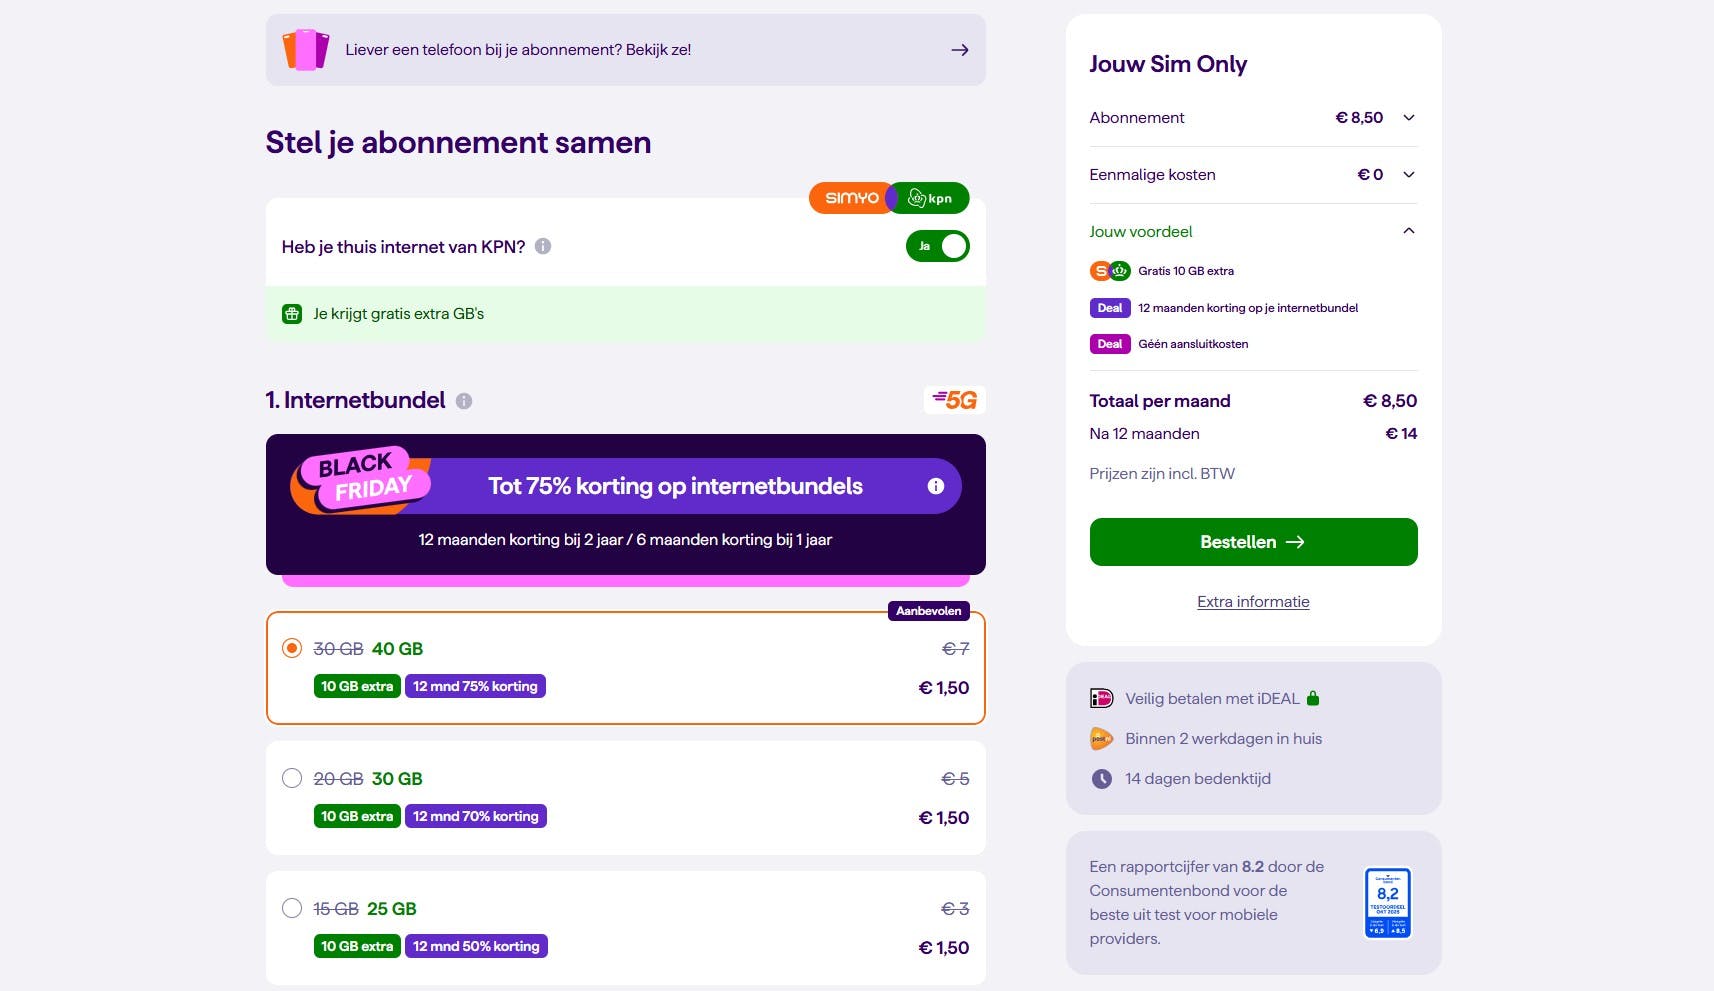Click the clock icon by 14 dagen bedenktijd
This screenshot has width=1714, height=991.
tap(1101, 779)
